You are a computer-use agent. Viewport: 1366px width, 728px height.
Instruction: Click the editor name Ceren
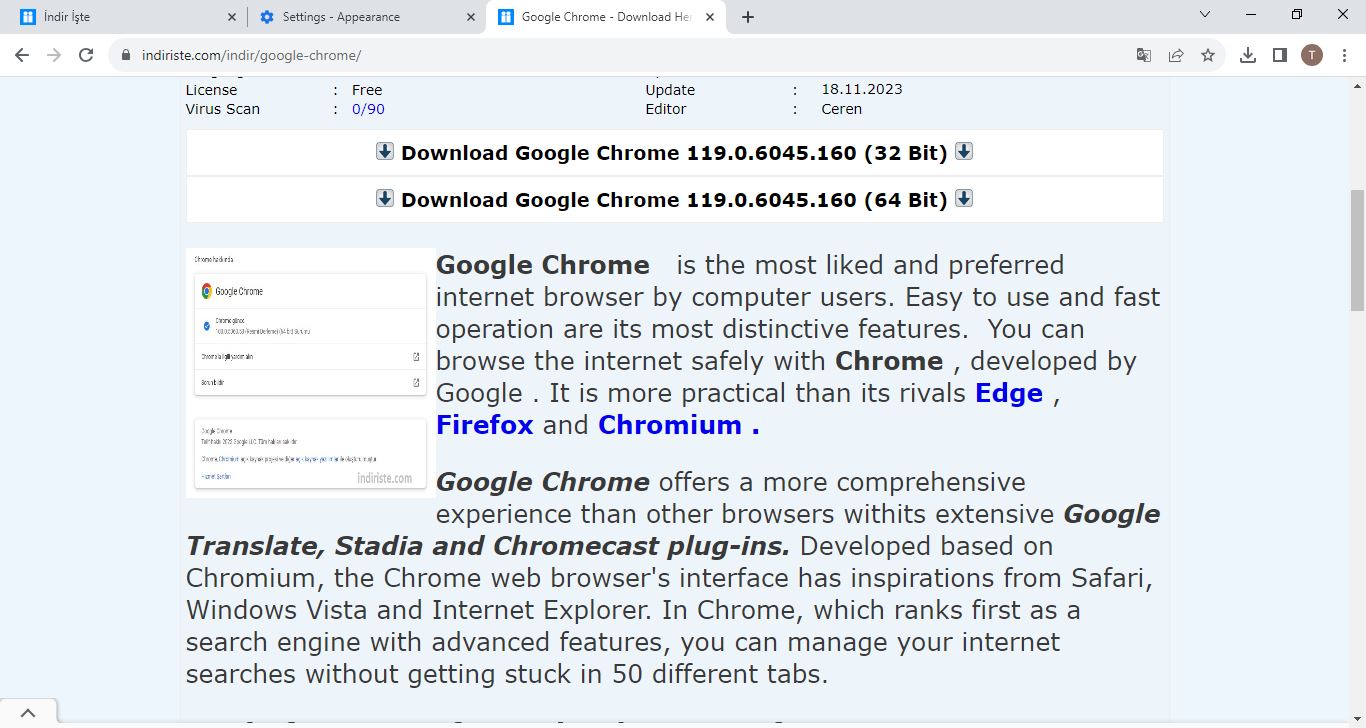click(842, 109)
